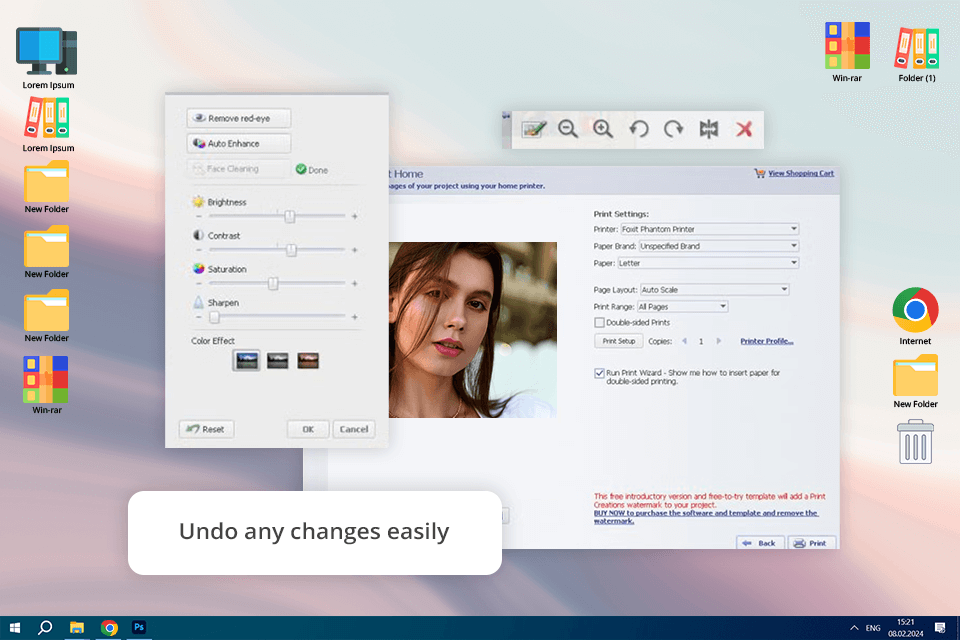Open the Print Range dropdown

(683, 307)
